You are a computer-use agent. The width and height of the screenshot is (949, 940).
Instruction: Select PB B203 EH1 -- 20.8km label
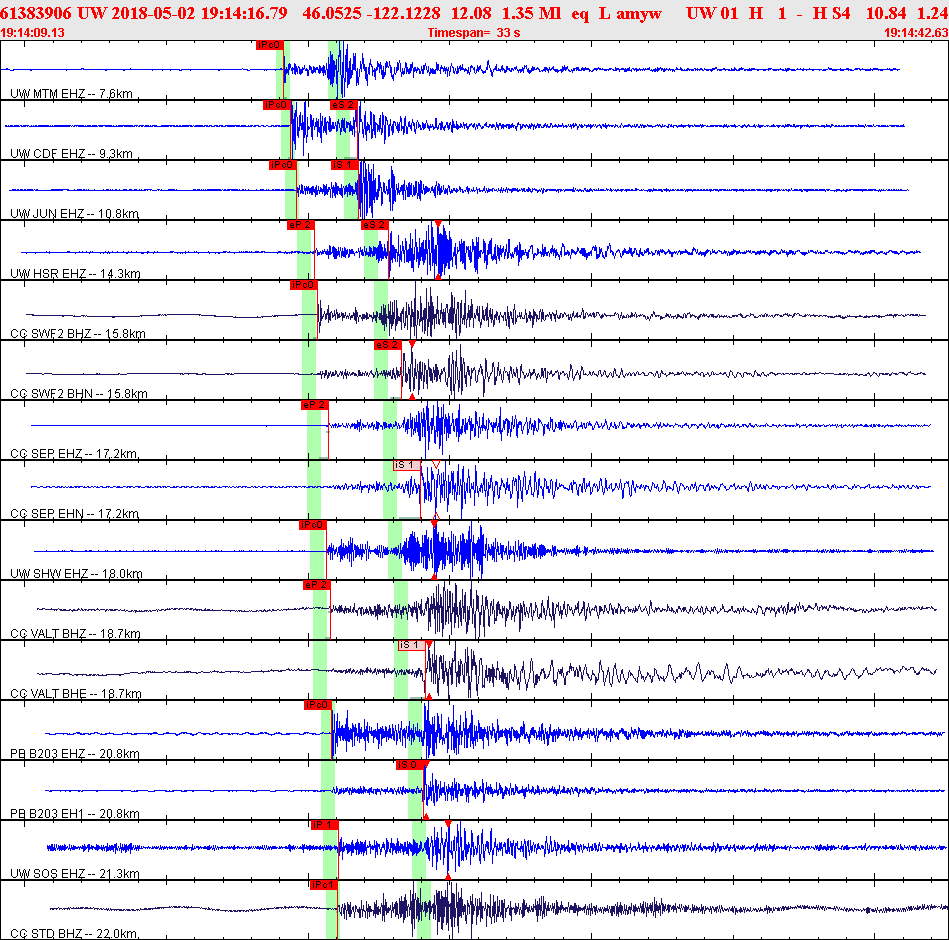[x=75, y=813]
